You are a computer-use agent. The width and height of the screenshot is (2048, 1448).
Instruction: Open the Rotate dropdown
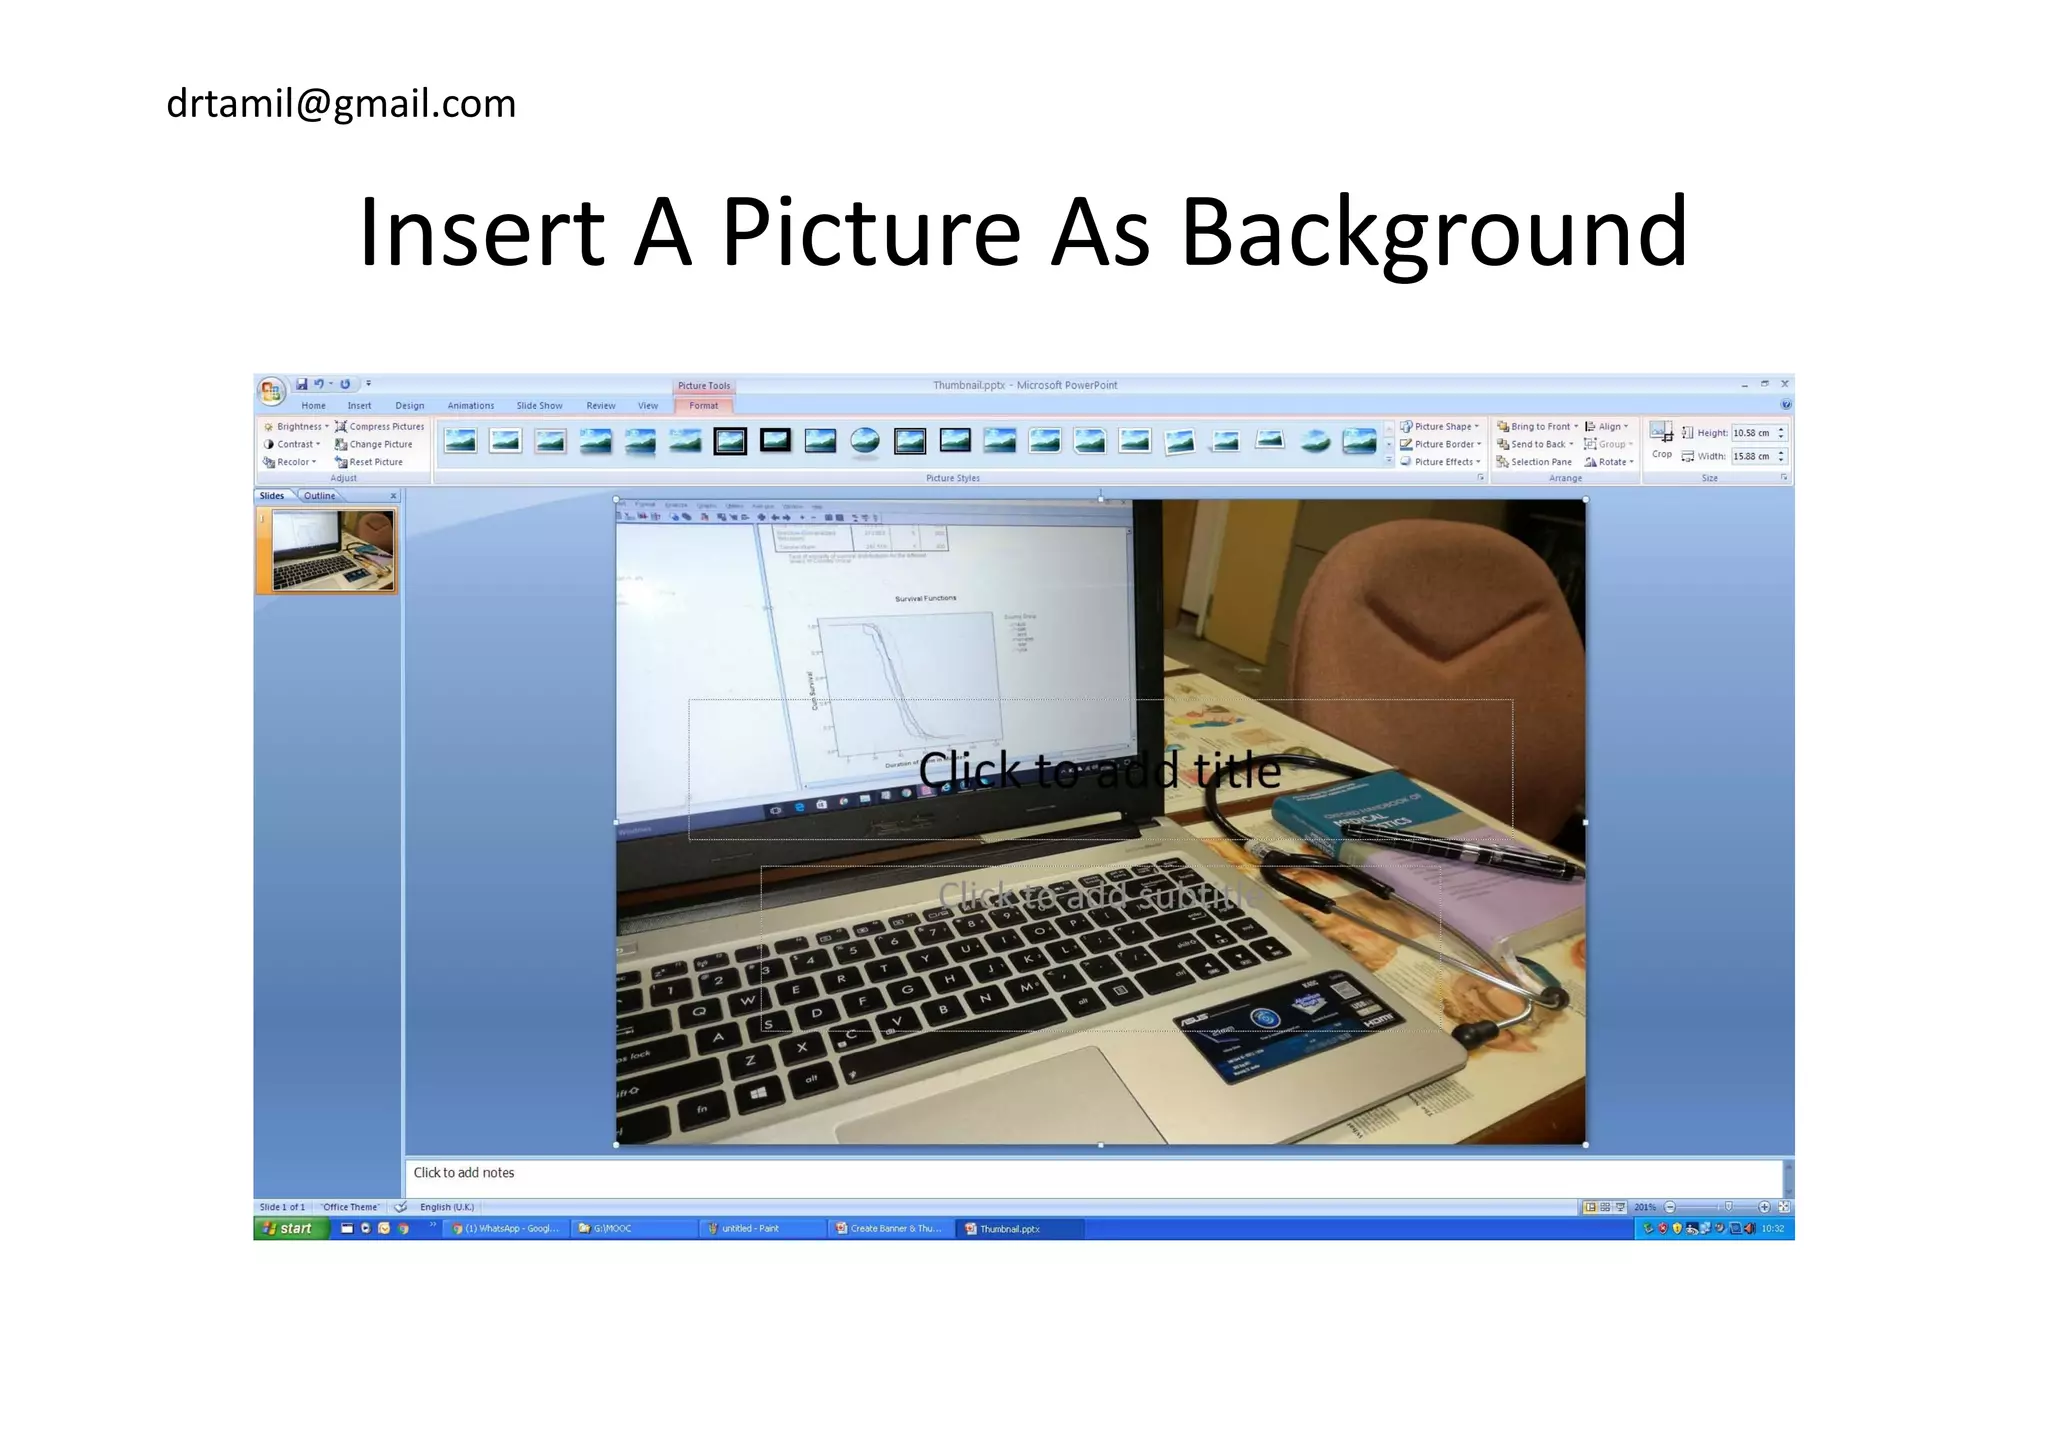tap(1609, 462)
